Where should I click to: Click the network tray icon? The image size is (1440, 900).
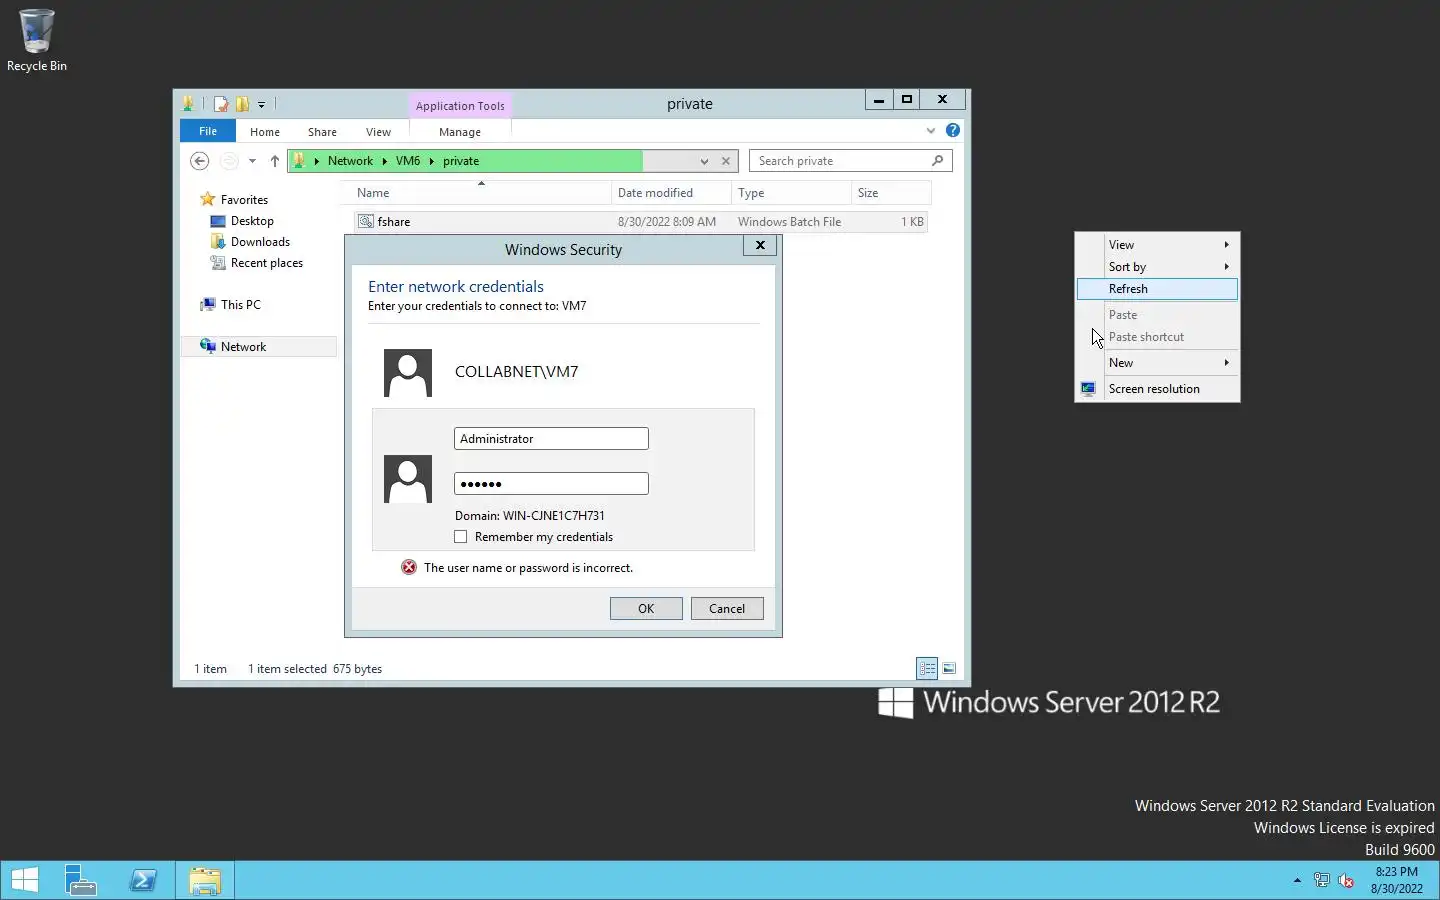pyautogui.click(x=1321, y=881)
